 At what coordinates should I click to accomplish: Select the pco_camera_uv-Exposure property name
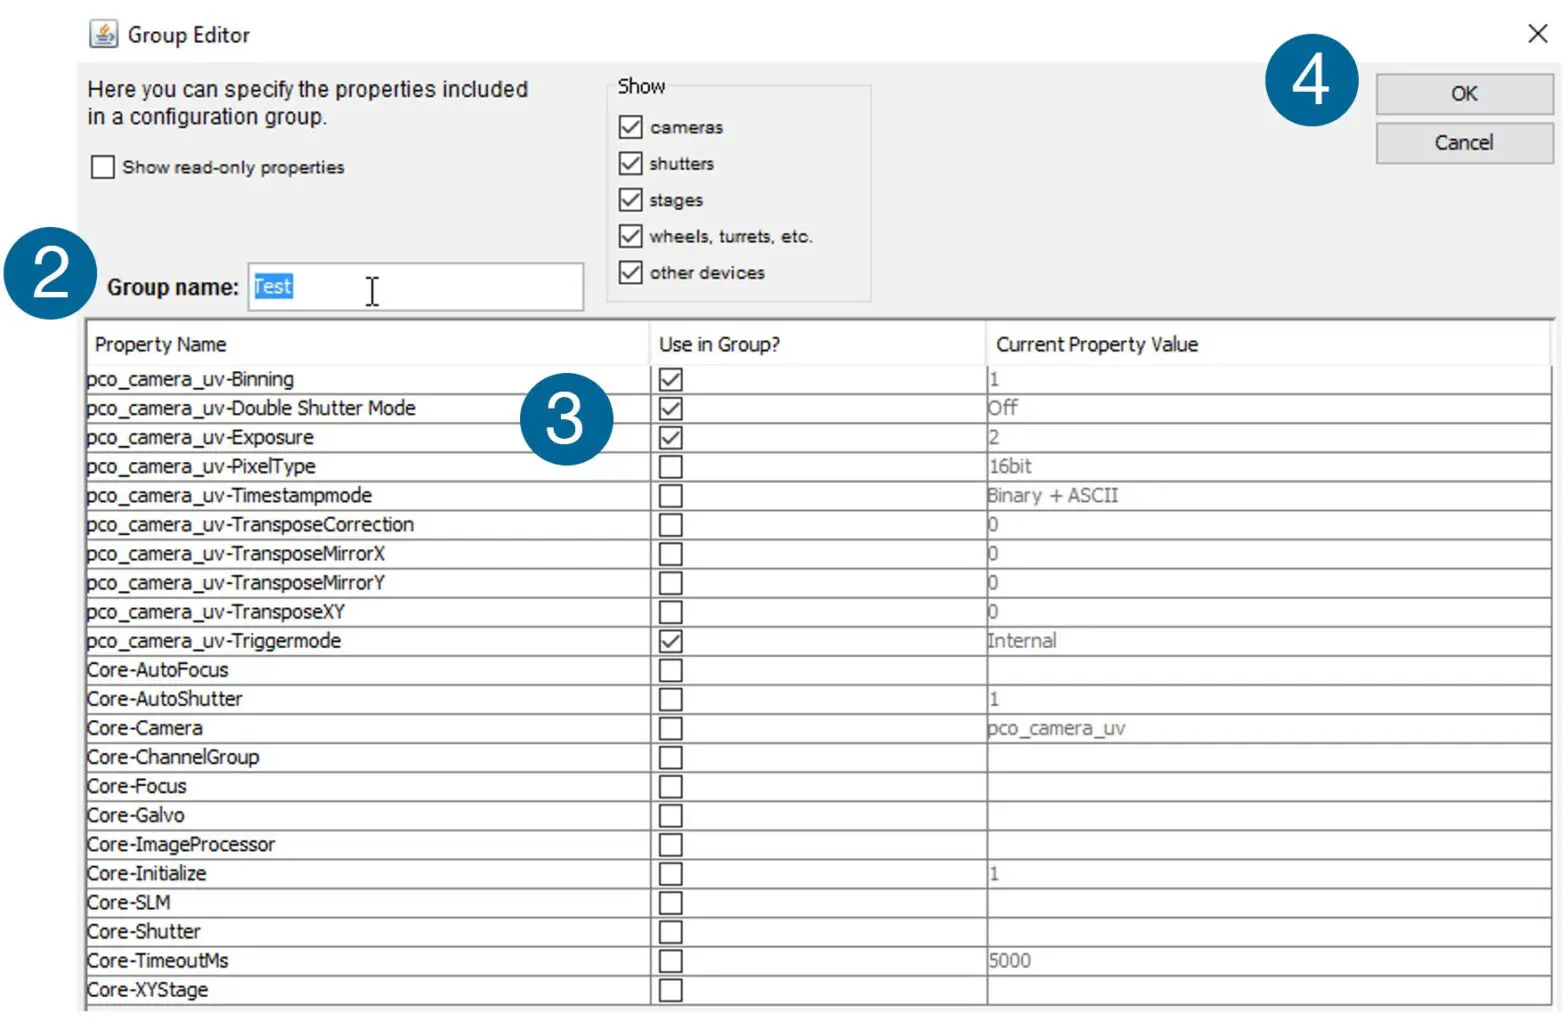200,437
